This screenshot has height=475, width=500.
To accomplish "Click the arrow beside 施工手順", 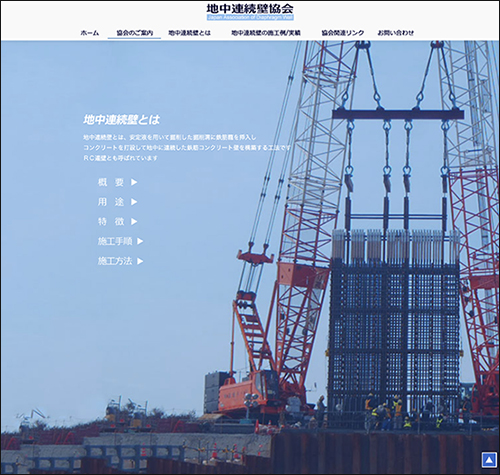I will [x=140, y=241].
